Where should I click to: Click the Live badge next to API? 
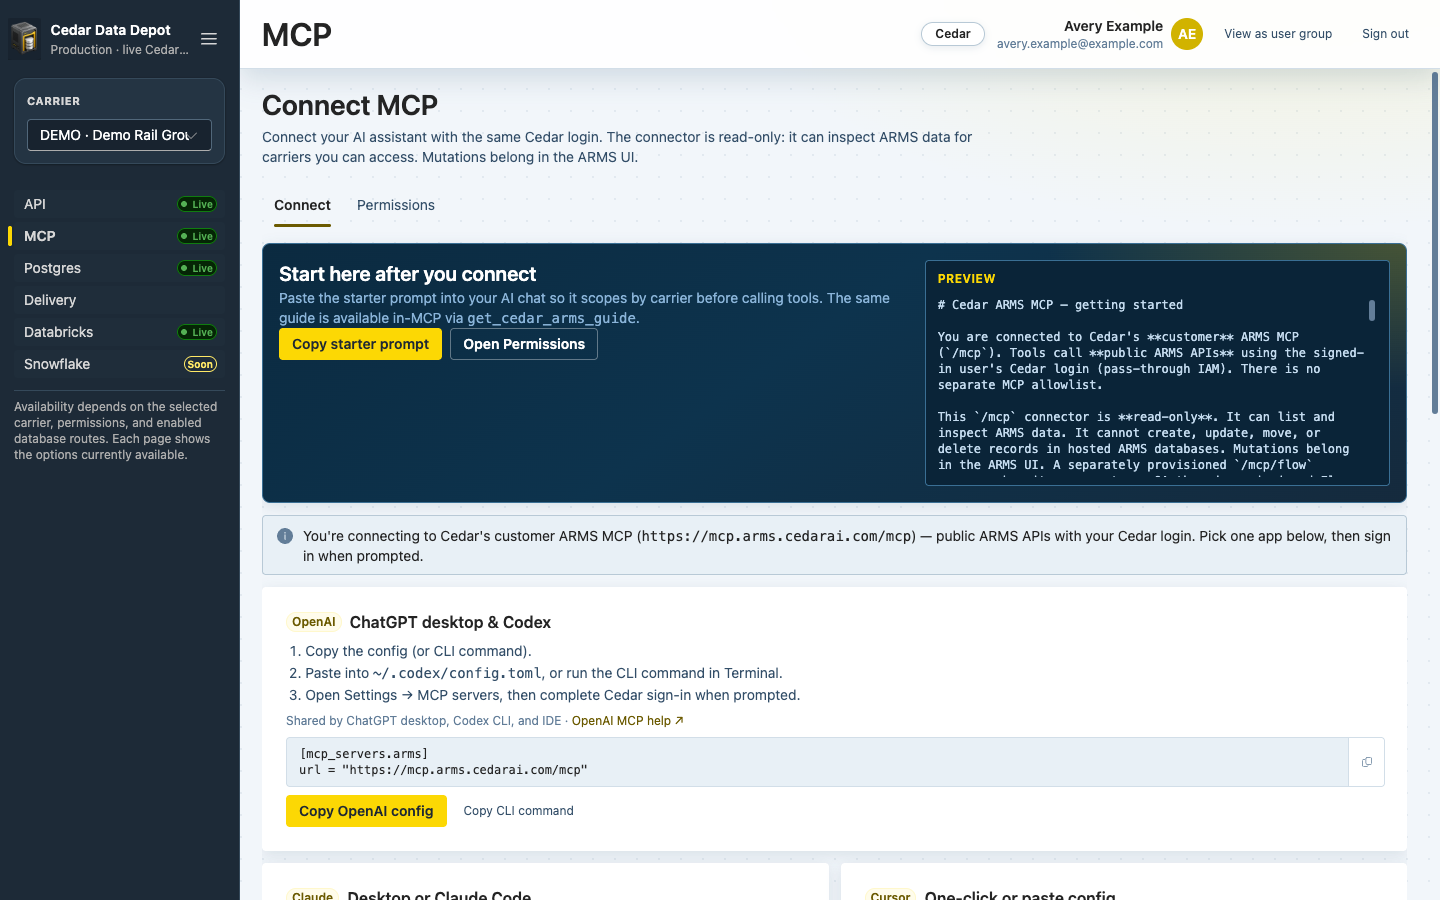click(x=197, y=204)
